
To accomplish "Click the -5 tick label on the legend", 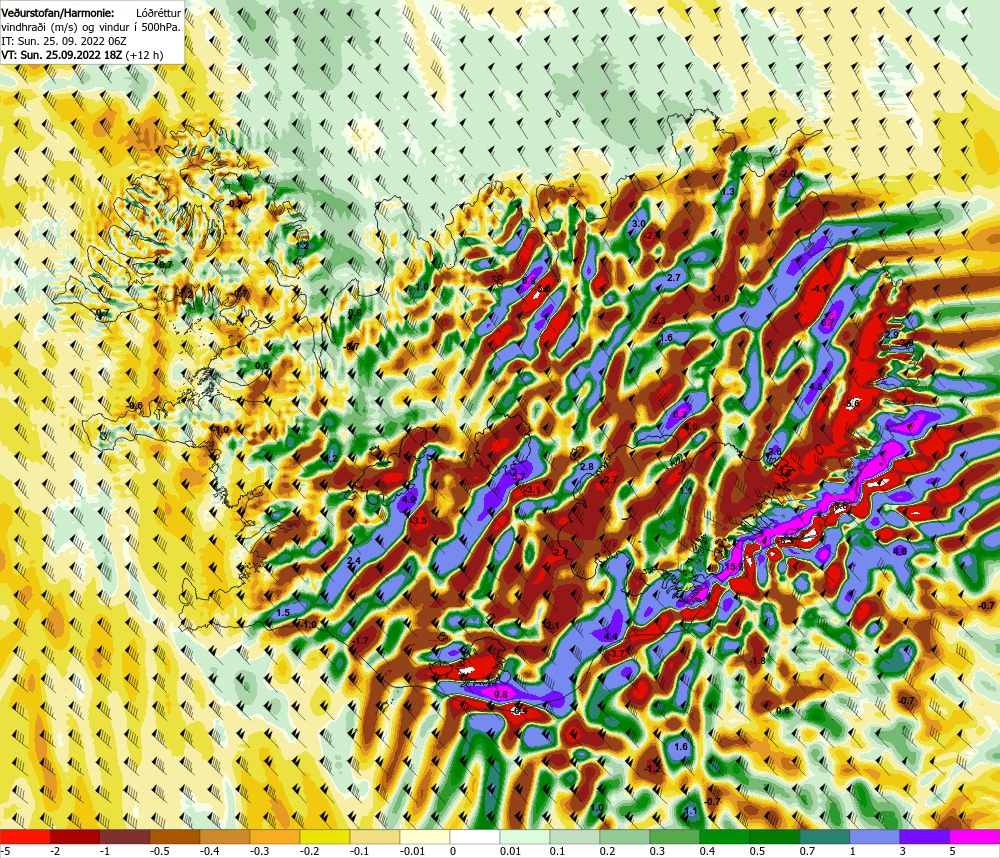I will coord(5,850).
